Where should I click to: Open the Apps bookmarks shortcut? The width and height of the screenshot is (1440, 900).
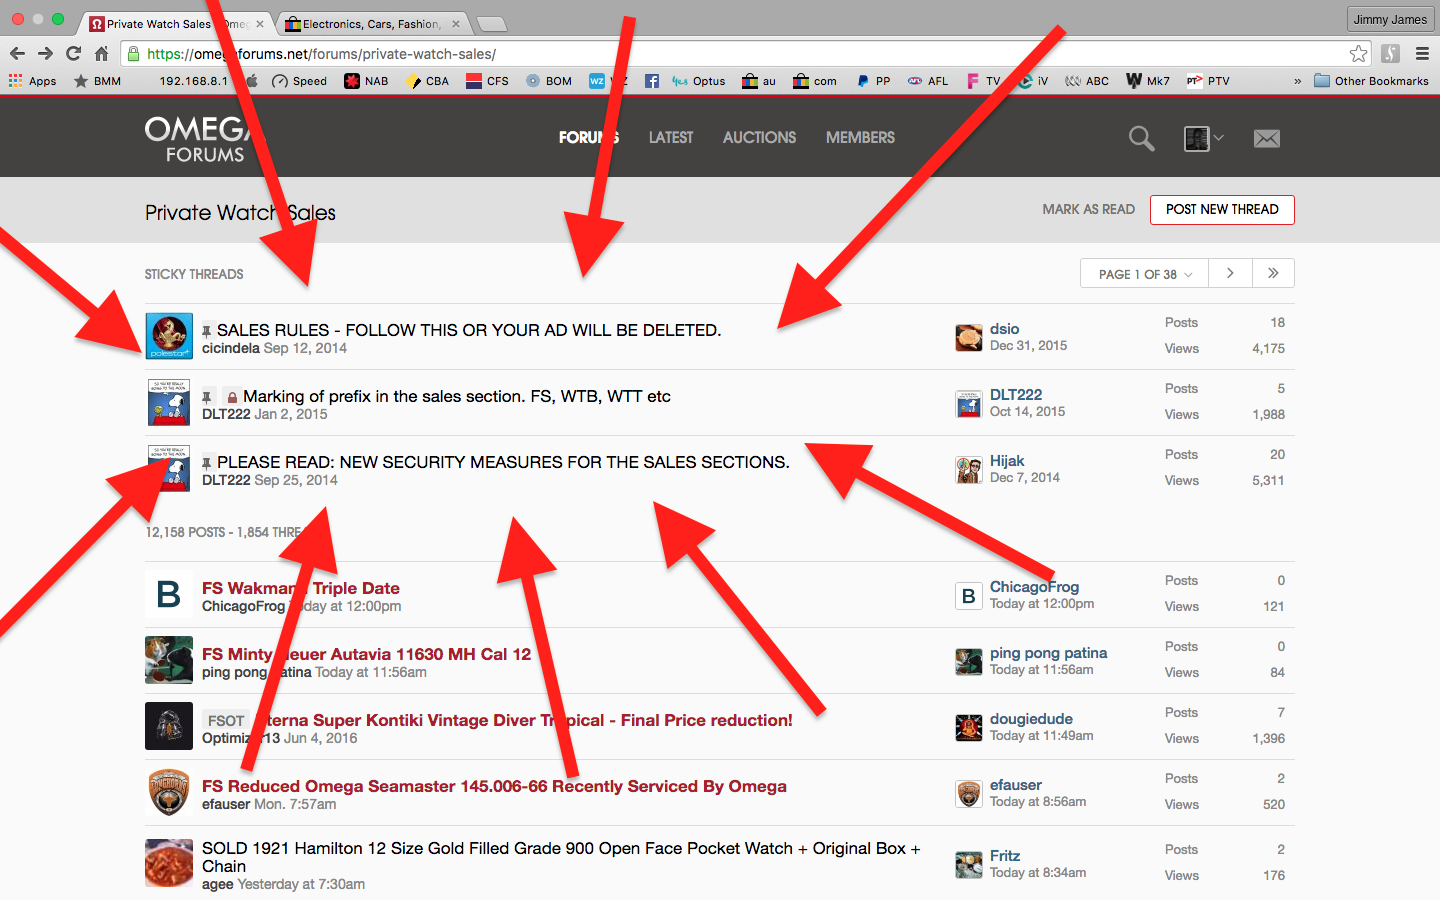pos(33,81)
